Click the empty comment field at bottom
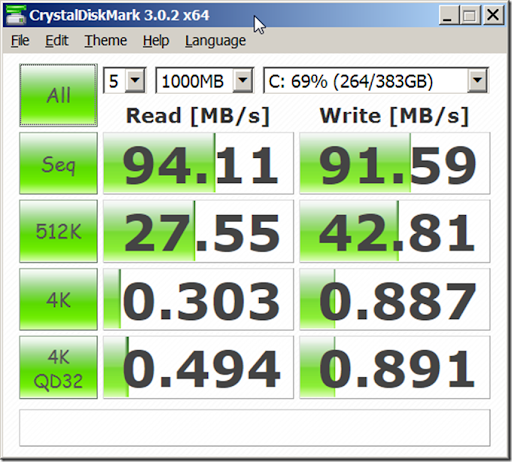 [255, 428]
